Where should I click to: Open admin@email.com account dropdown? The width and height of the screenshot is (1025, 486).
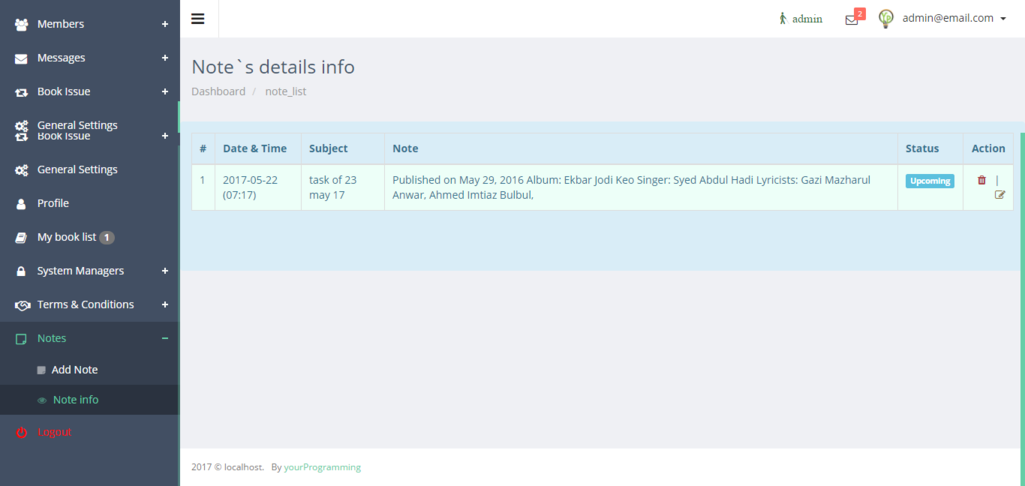point(953,18)
